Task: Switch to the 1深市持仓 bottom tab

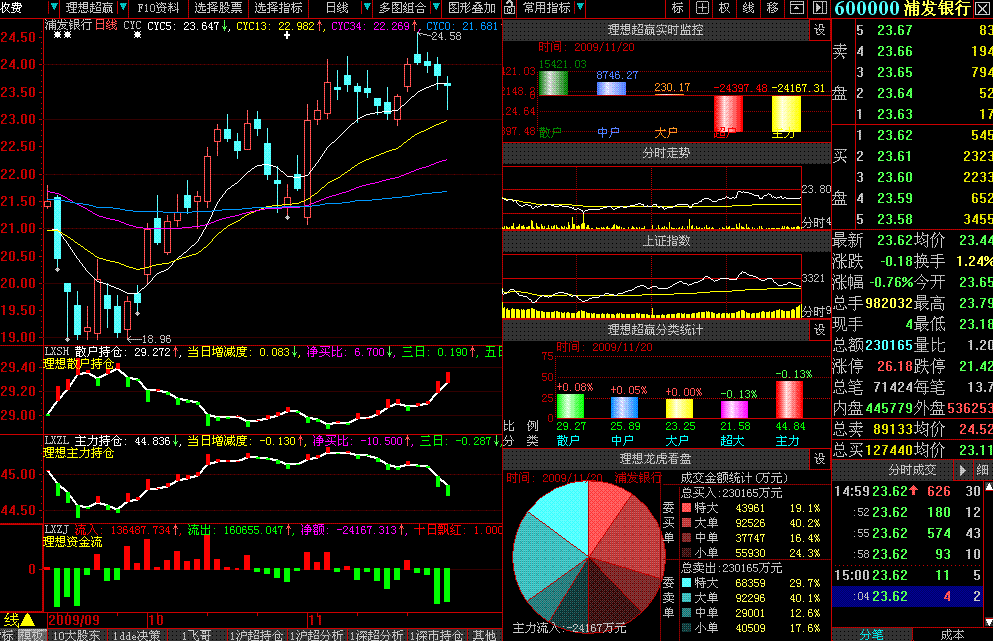Action: (x=436, y=635)
